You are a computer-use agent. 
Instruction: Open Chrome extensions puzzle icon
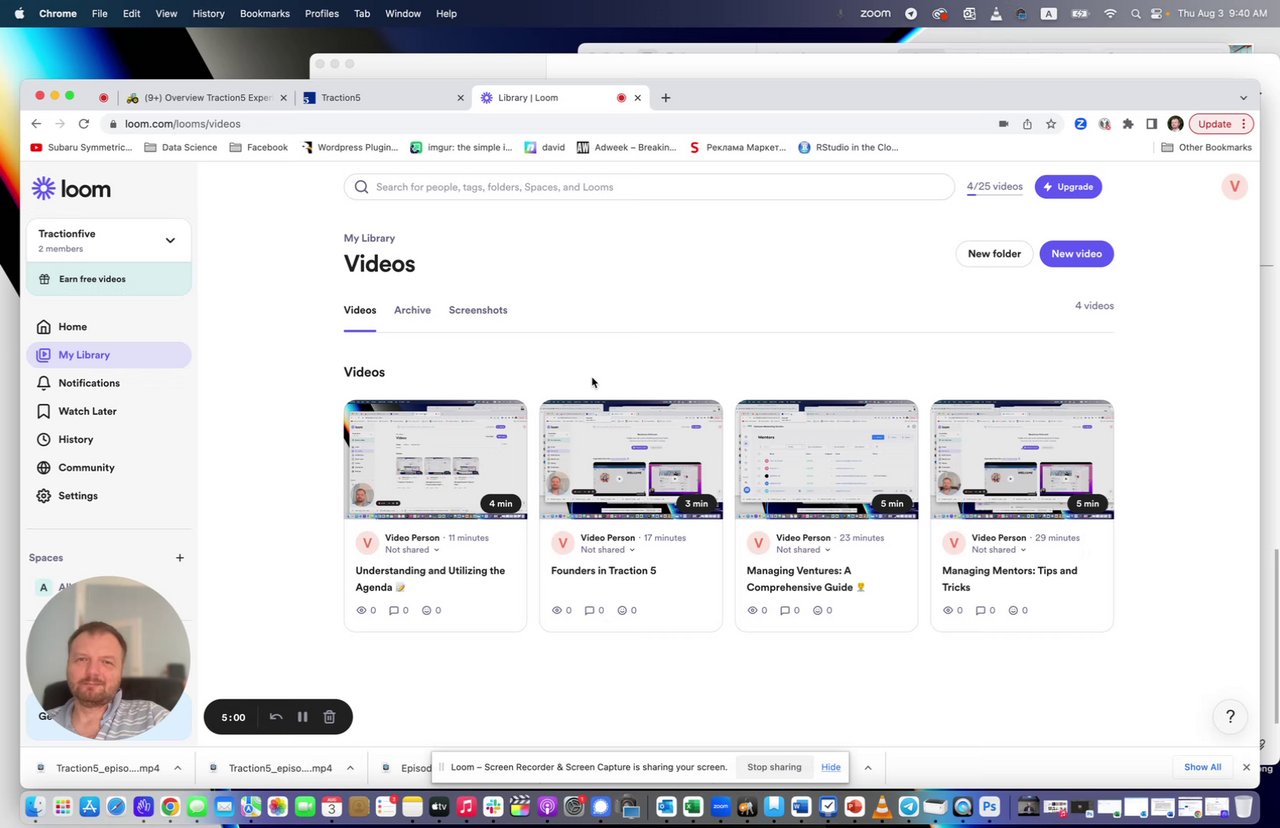(1128, 124)
